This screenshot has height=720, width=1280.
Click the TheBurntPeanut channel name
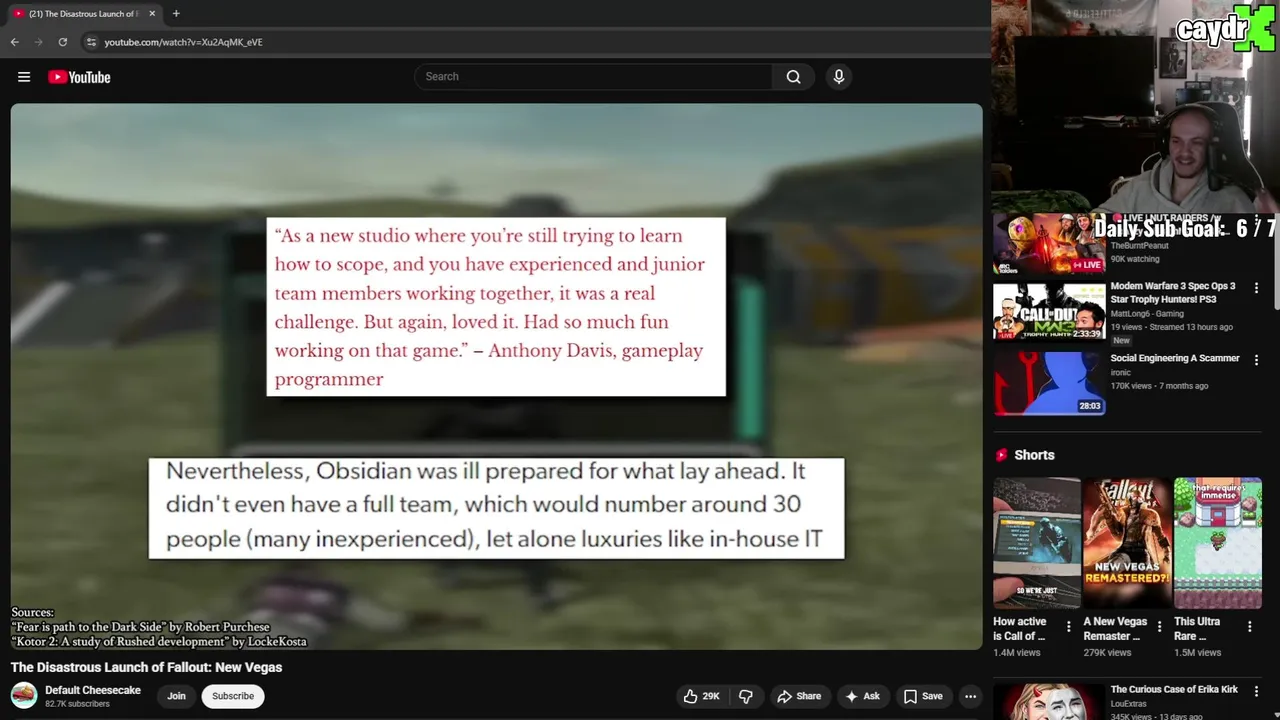pyautogui.click(x=1139, y=245)
